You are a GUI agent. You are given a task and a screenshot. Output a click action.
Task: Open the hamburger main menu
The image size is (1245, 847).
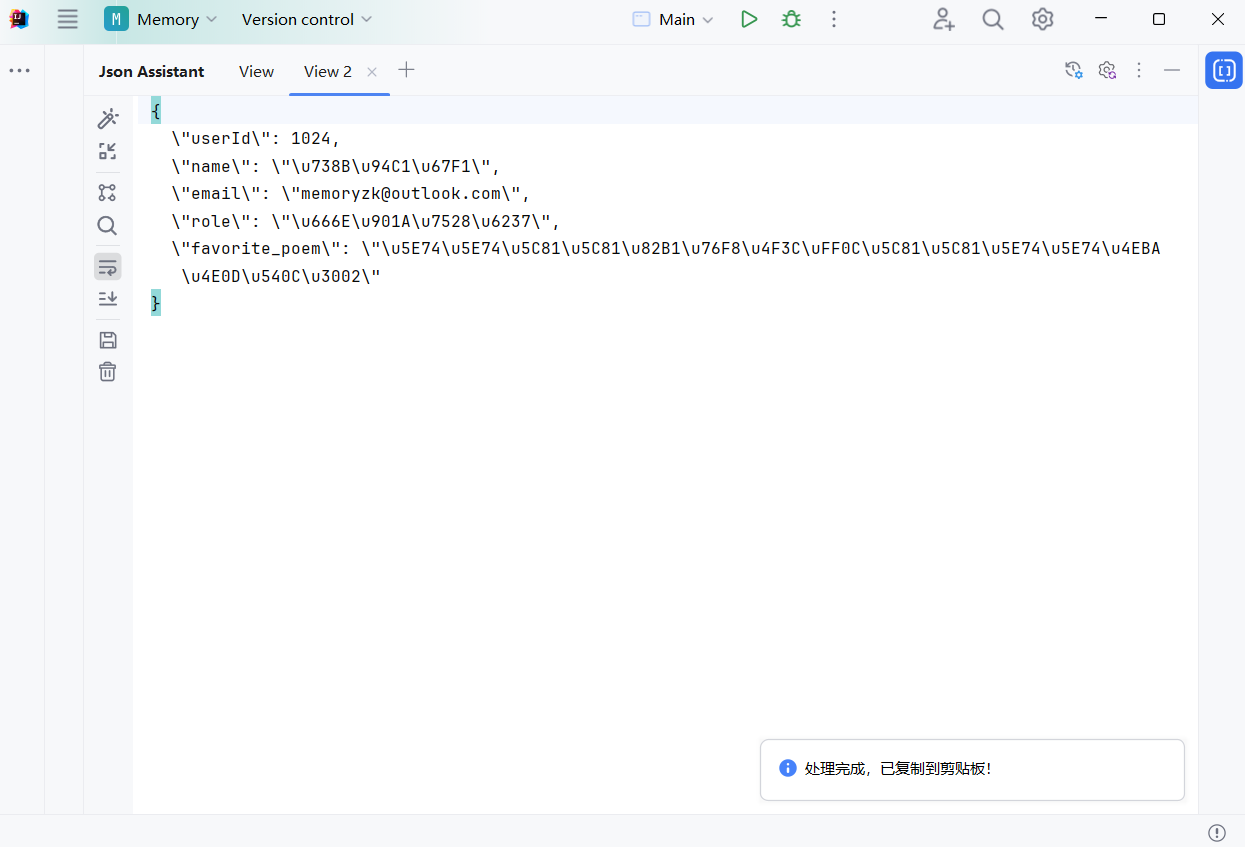(67, 19)
